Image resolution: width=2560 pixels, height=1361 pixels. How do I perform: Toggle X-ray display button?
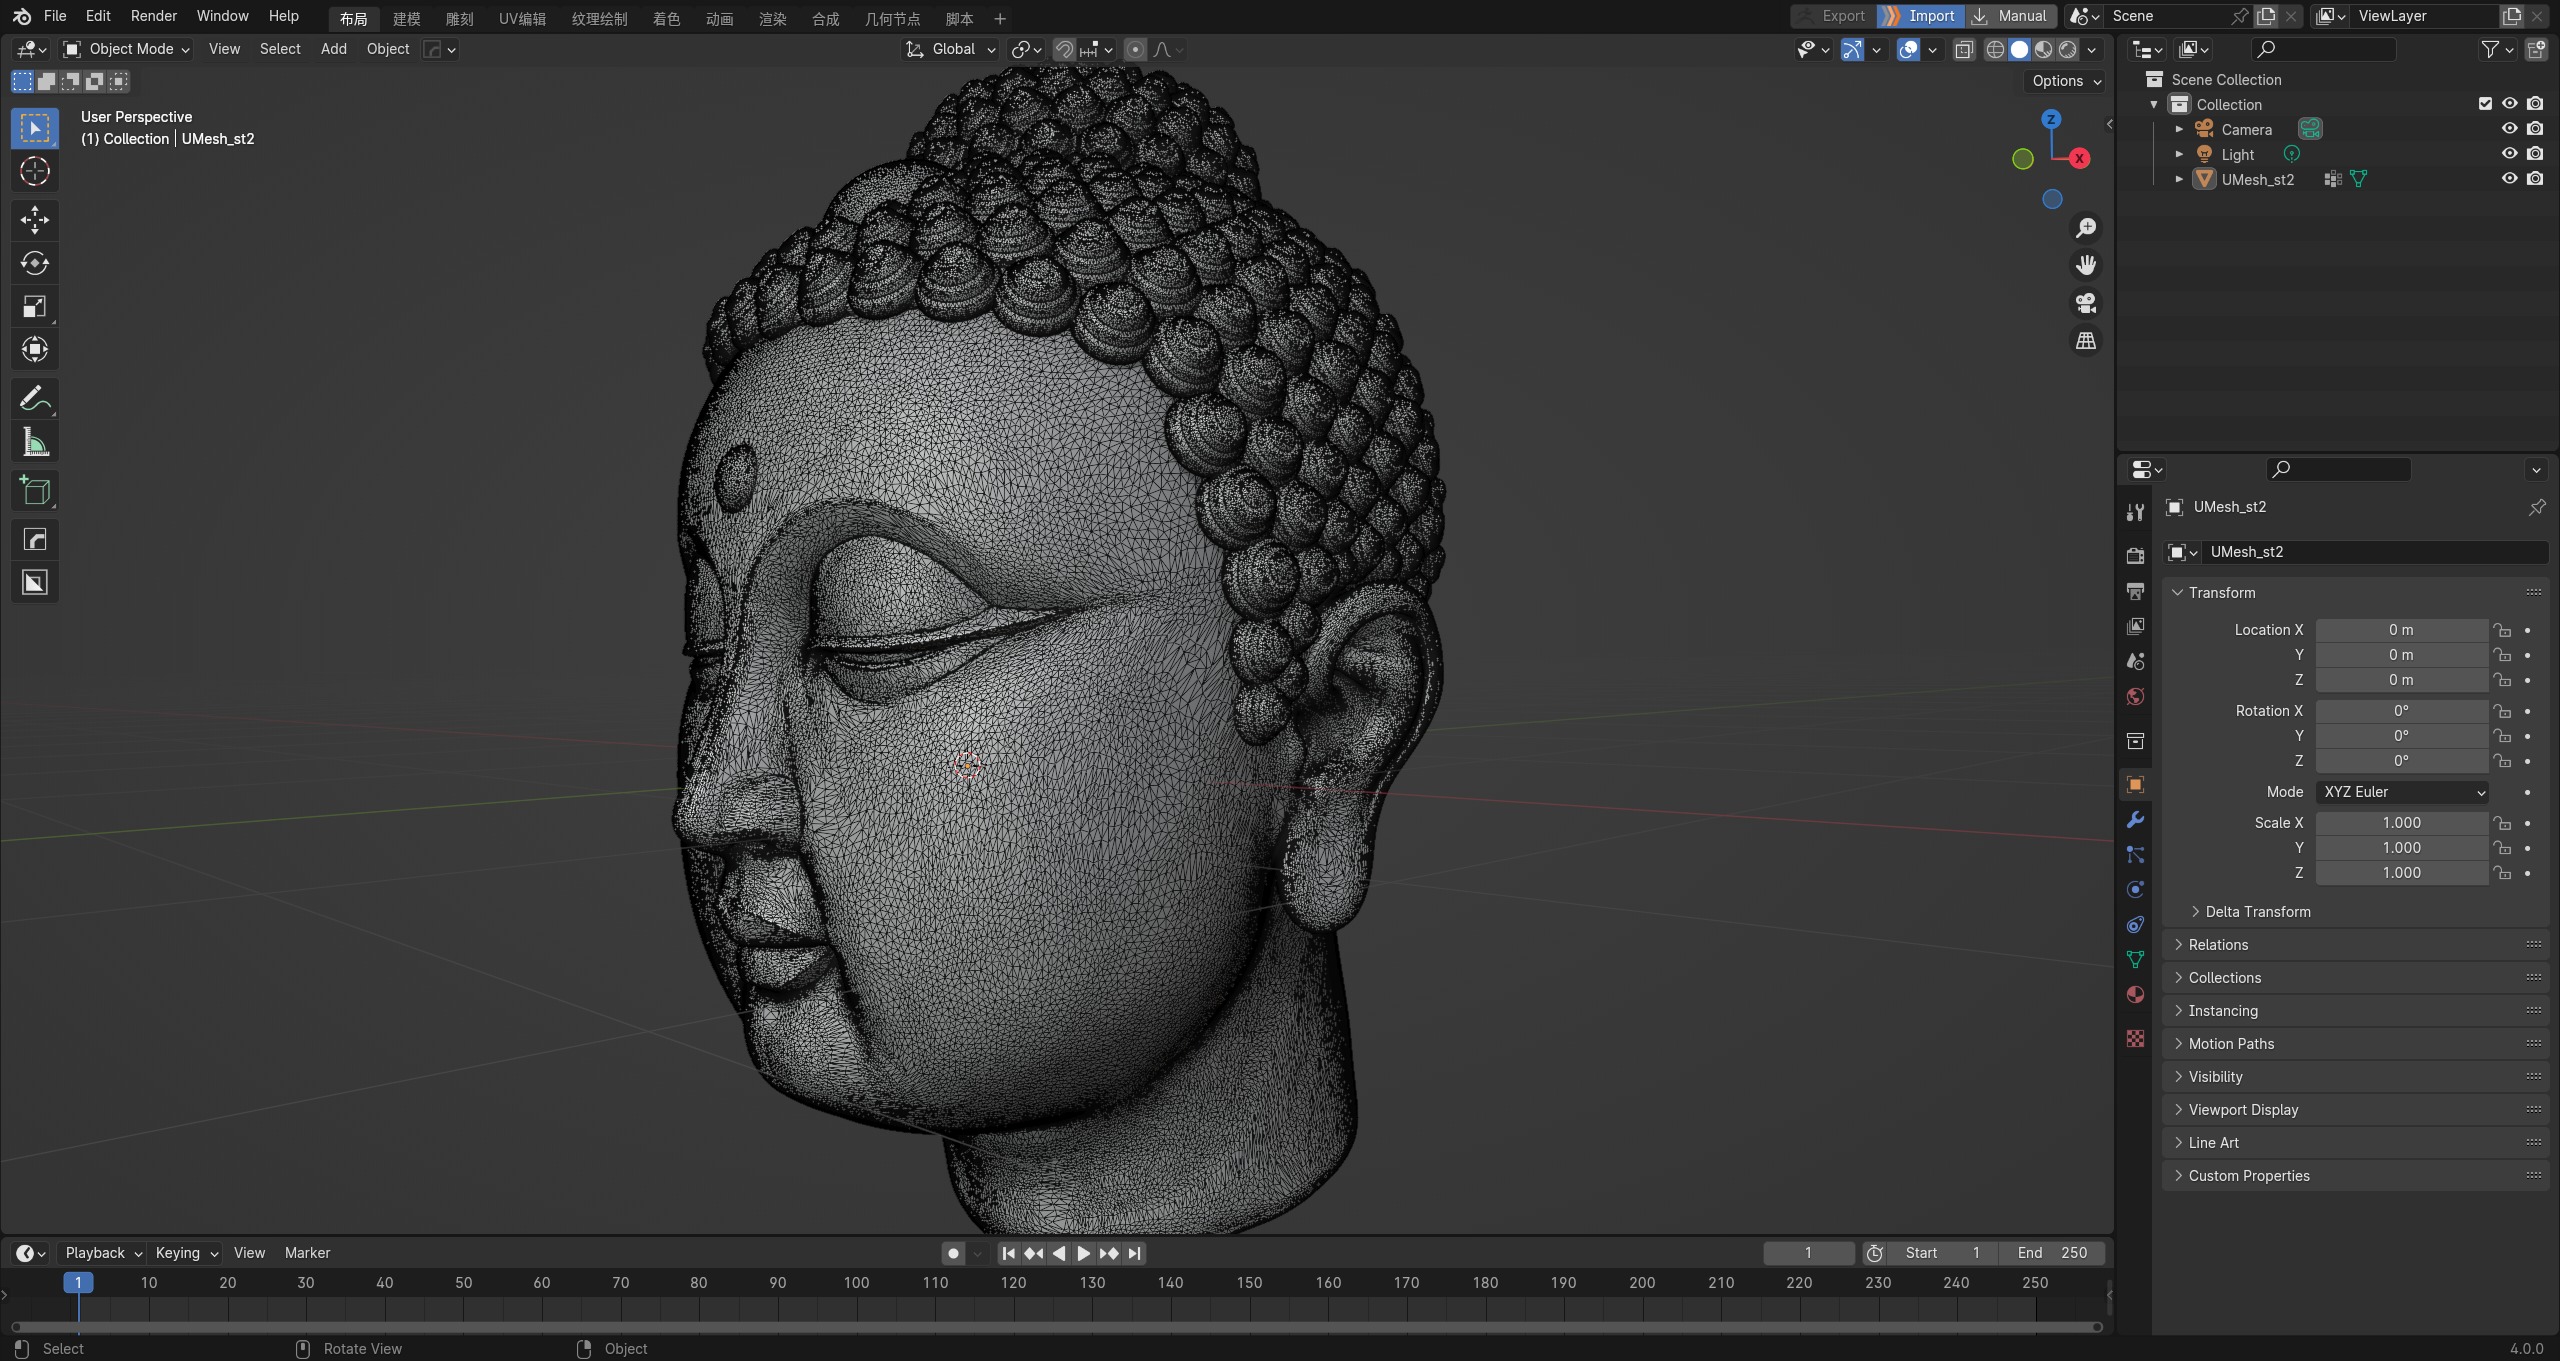pyautogui.click(x=1964, y=50)
